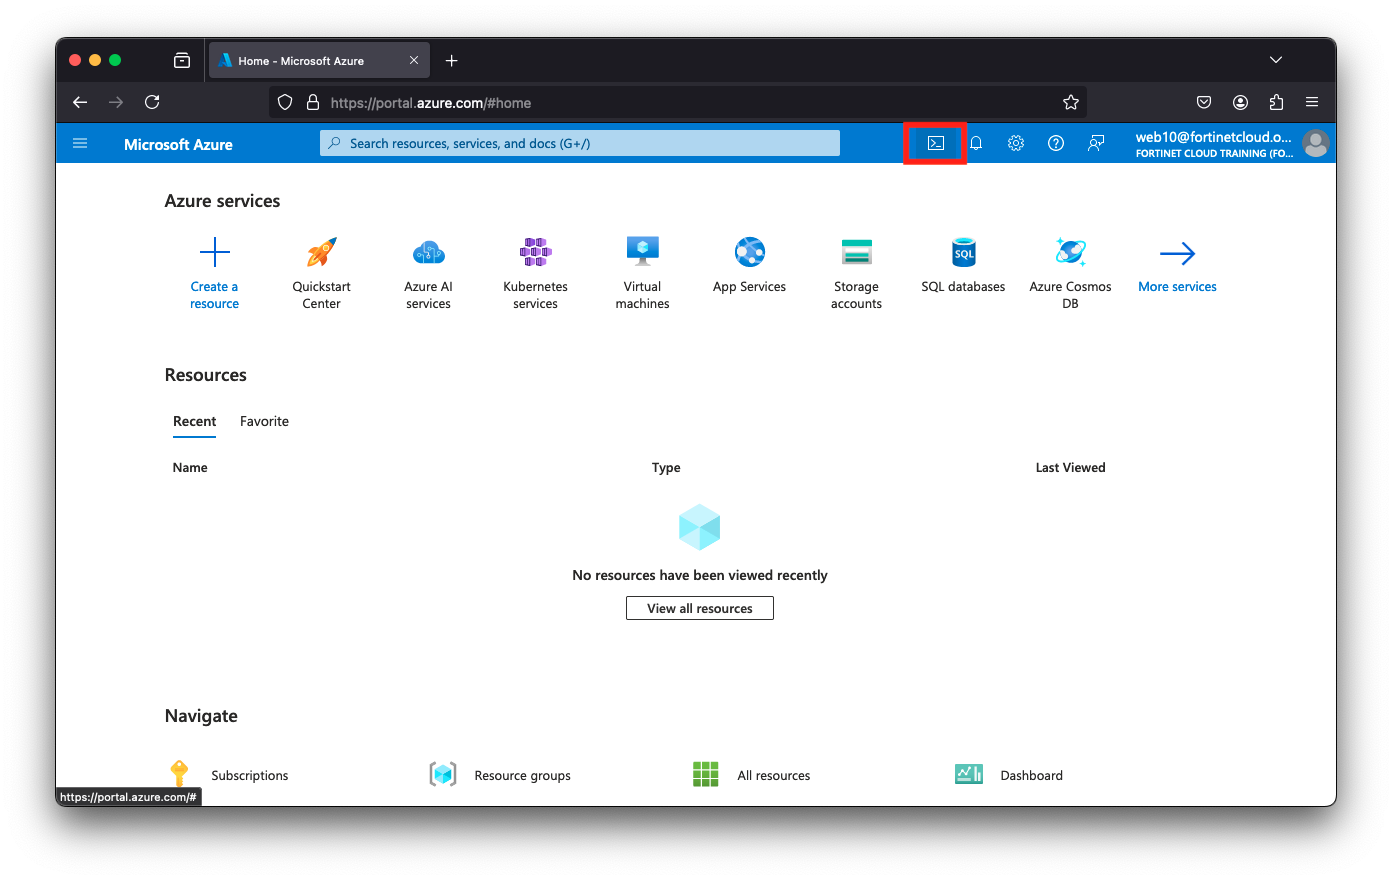Click the Quickstart Center label

coord(322,295)
